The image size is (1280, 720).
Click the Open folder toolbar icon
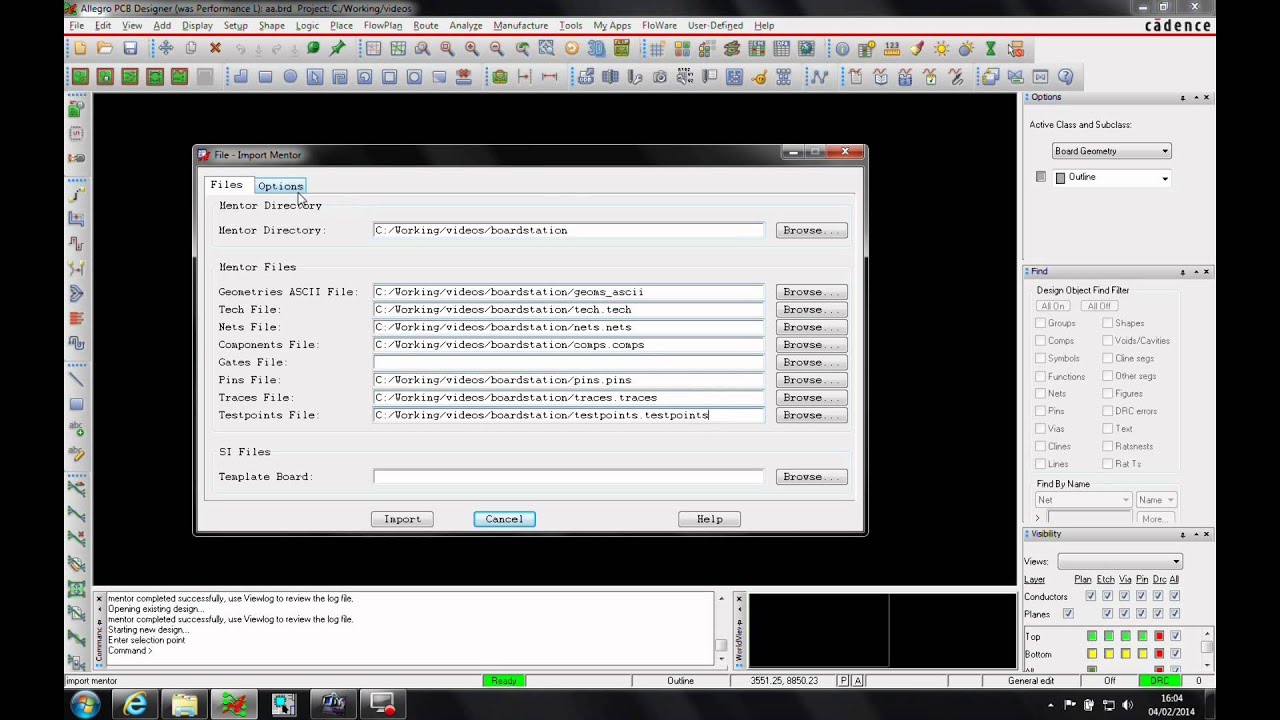(x=105, y=48)
